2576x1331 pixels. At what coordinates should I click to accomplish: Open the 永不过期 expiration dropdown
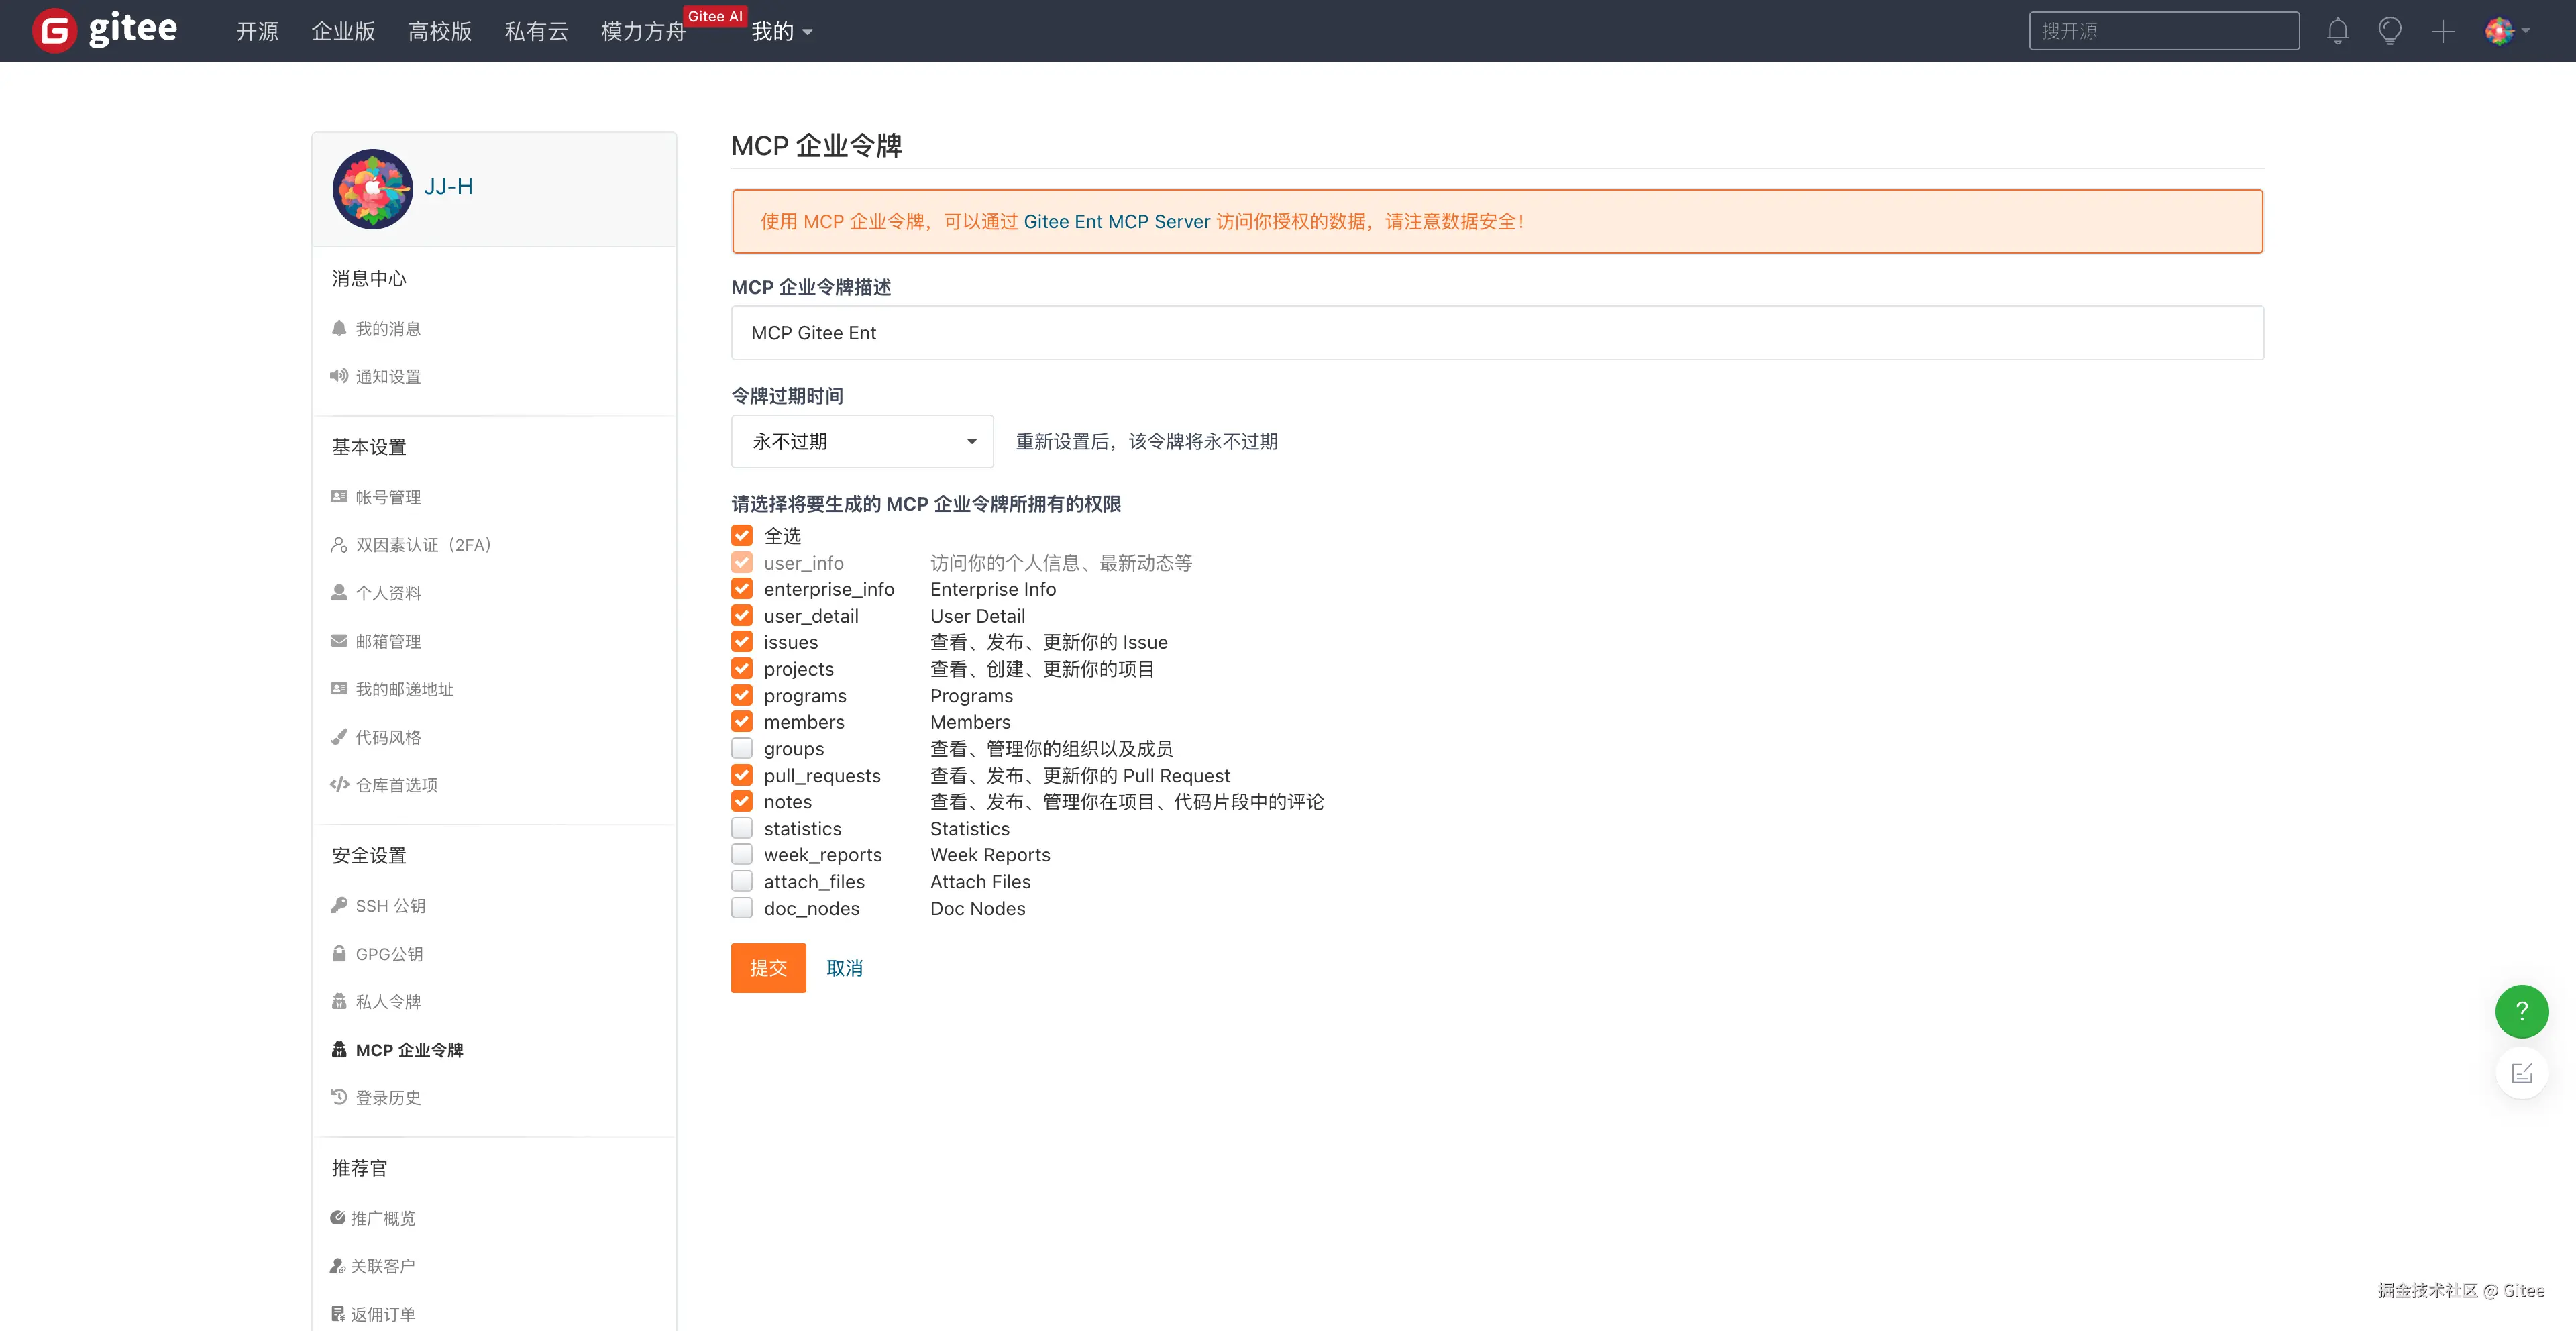point(862,442)
